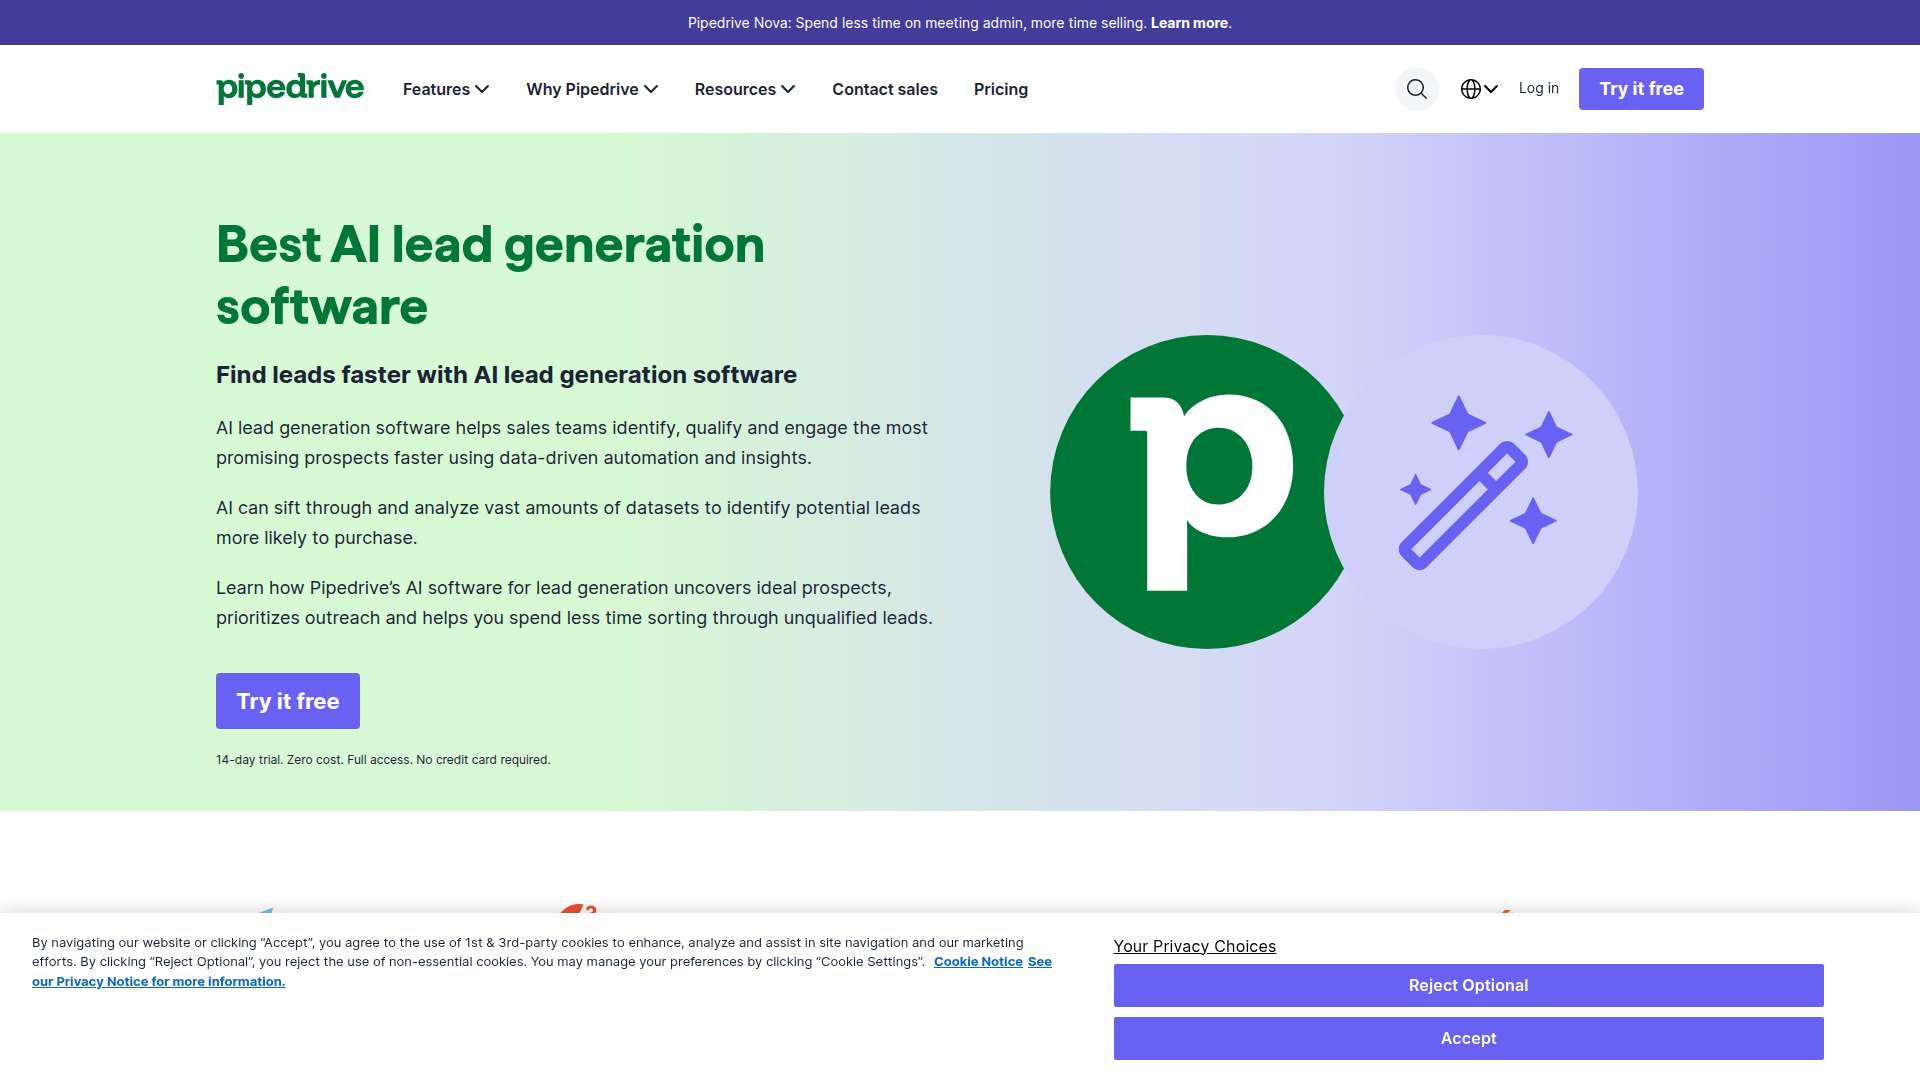Click the Pipedrive Nova announcement text
Screen dimensions: 1920x1080
[917, 23]
